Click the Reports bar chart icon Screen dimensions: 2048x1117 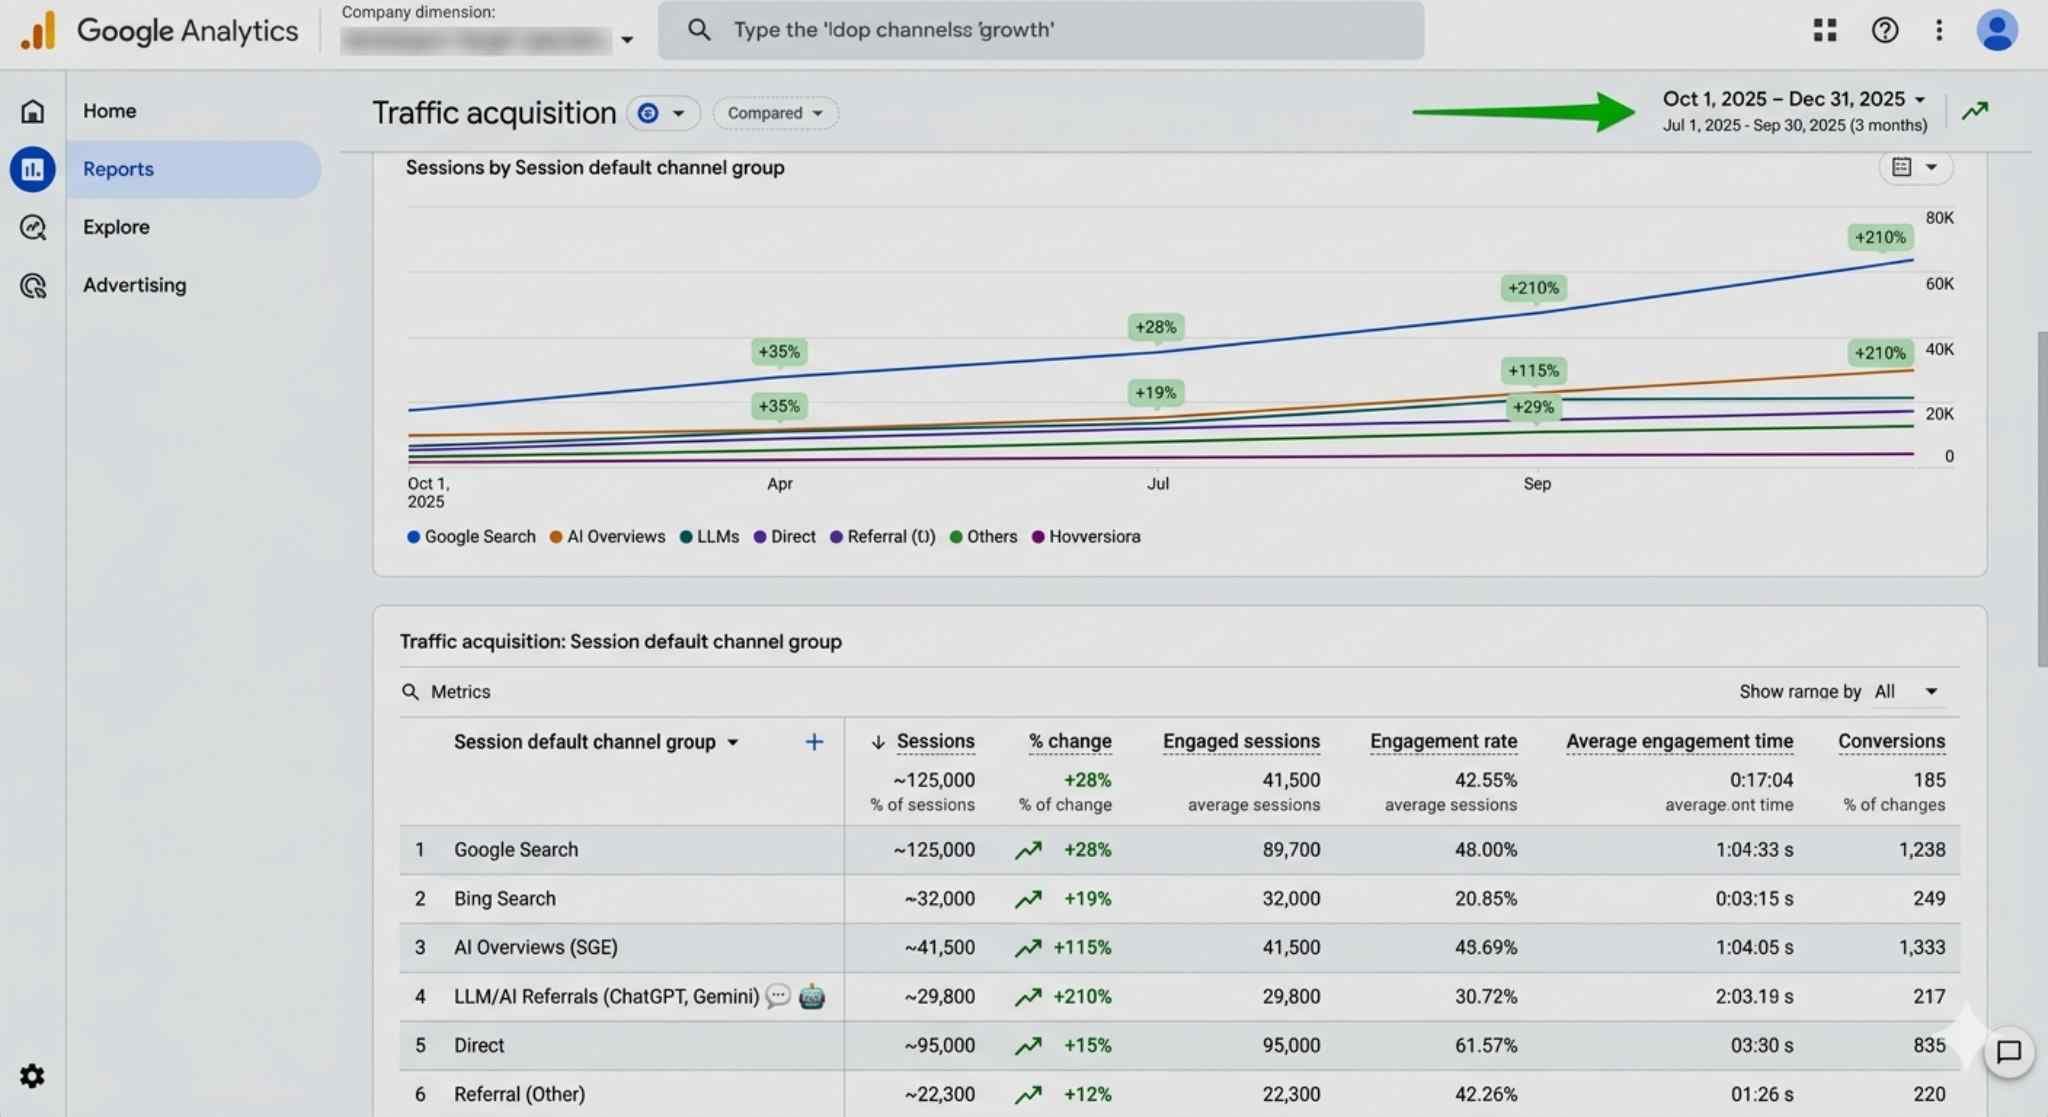point(33,169)
